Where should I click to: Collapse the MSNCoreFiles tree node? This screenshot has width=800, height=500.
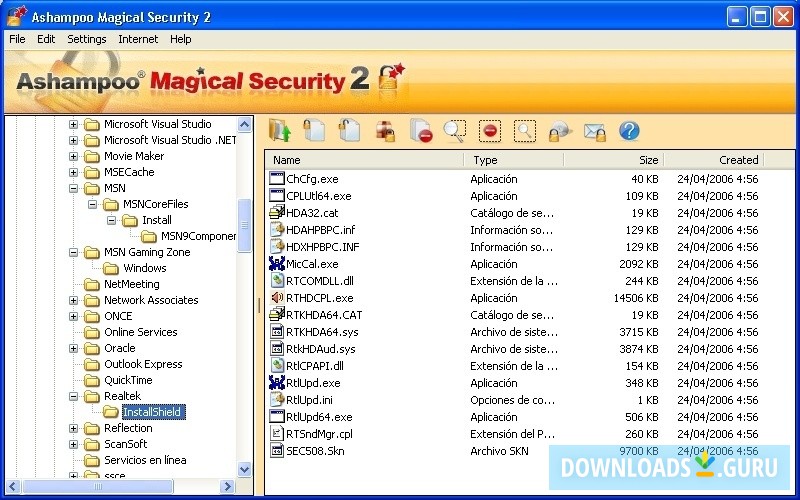pos(92,204)
